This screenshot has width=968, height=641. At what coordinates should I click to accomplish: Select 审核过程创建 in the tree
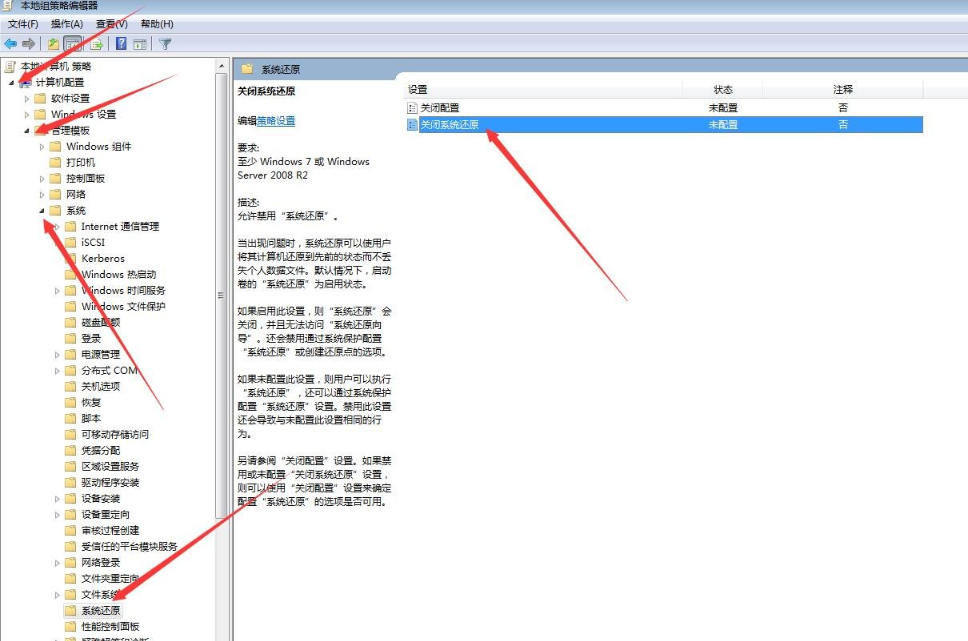pos(111,530)
